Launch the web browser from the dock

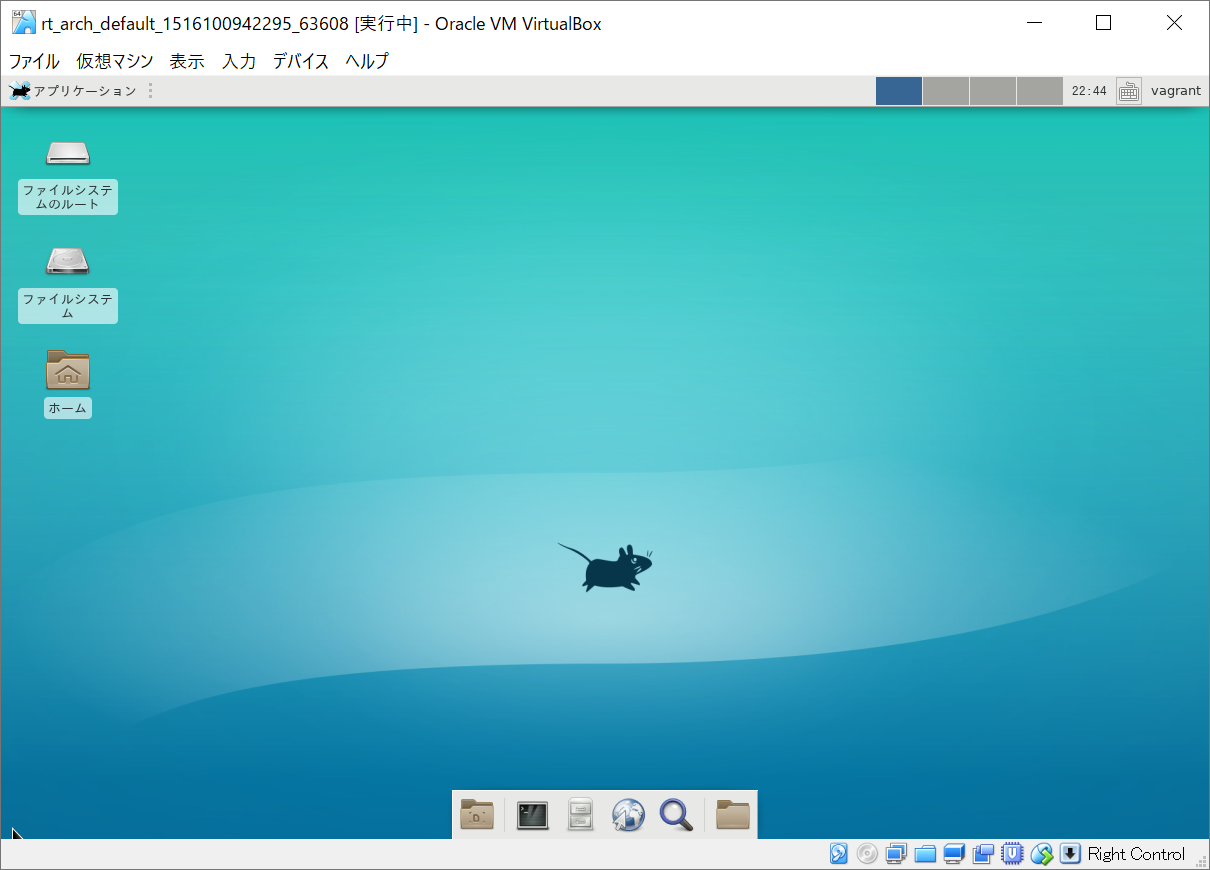pyautogui.click(x=628, y=815)
